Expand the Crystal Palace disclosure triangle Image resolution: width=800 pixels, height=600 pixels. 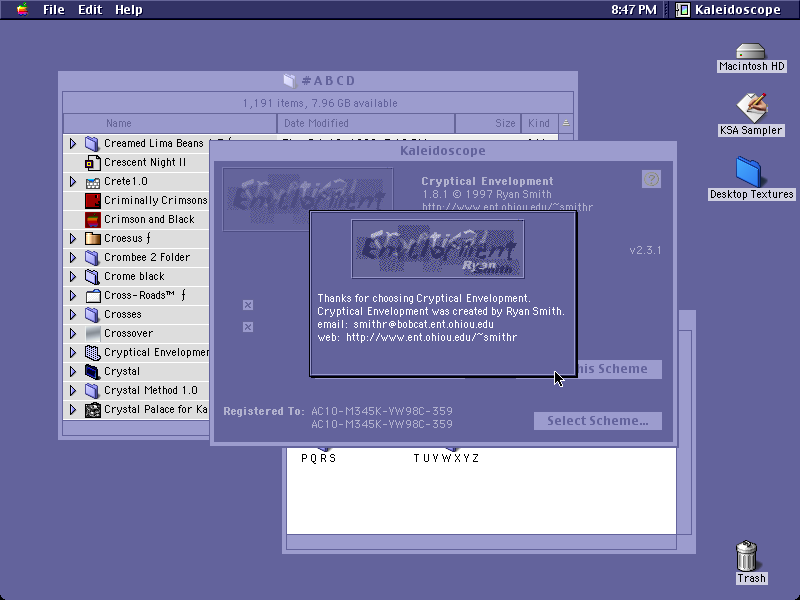coord(73,410)
